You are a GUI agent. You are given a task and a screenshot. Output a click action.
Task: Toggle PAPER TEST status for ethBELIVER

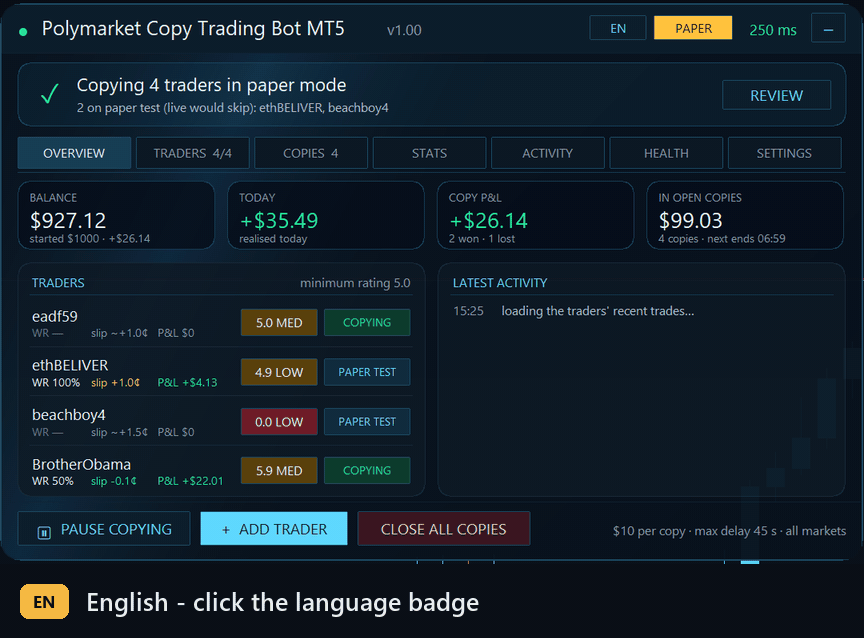(x=367, y=372)
